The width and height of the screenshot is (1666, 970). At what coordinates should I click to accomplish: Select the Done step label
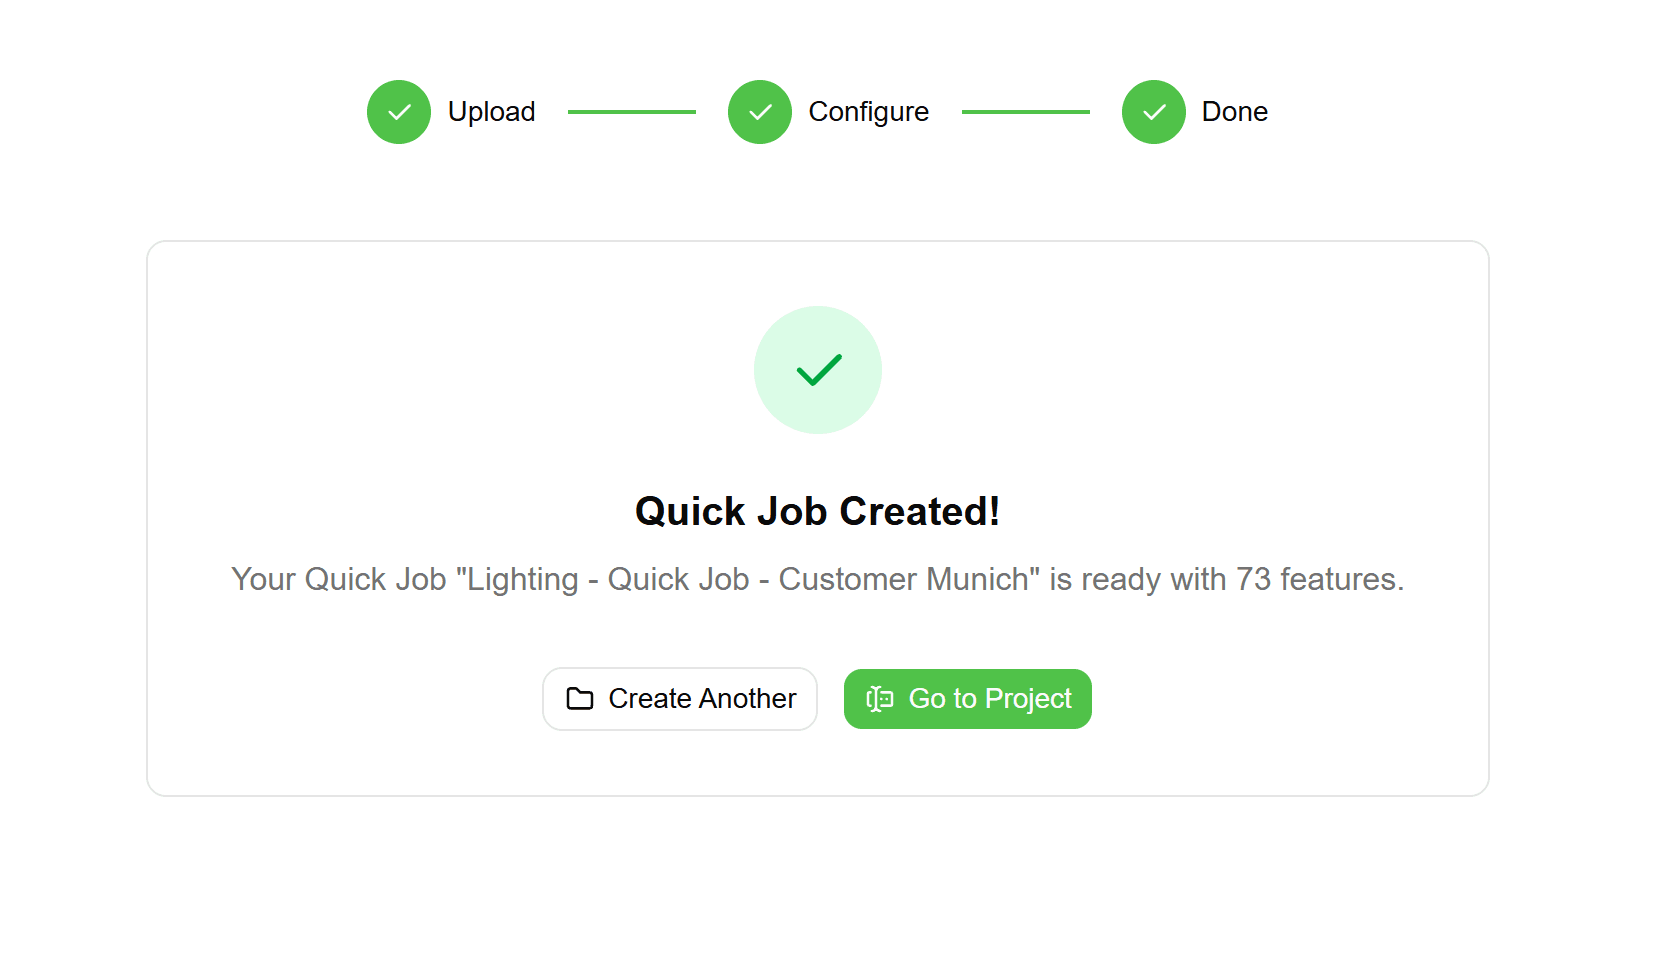tap(1234, 112)
